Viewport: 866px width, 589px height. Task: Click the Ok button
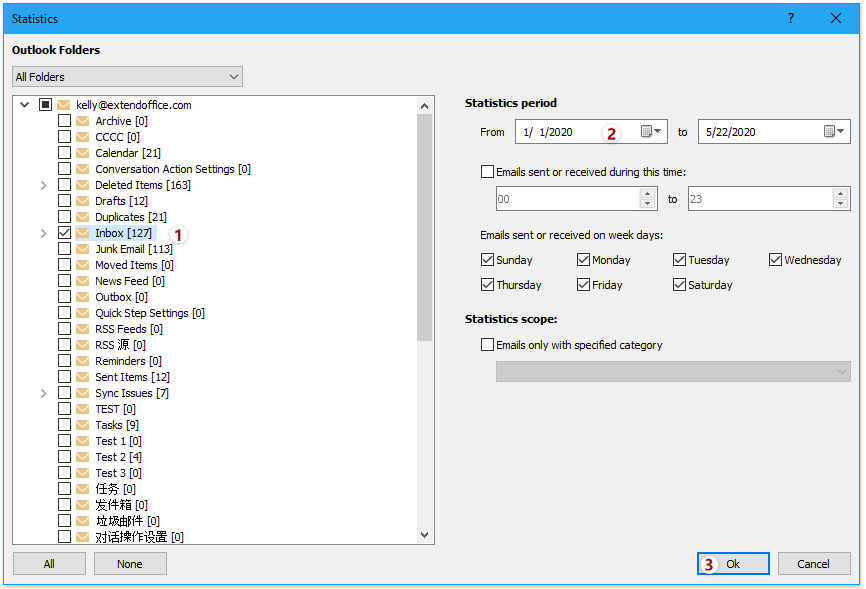pos(733,563)
